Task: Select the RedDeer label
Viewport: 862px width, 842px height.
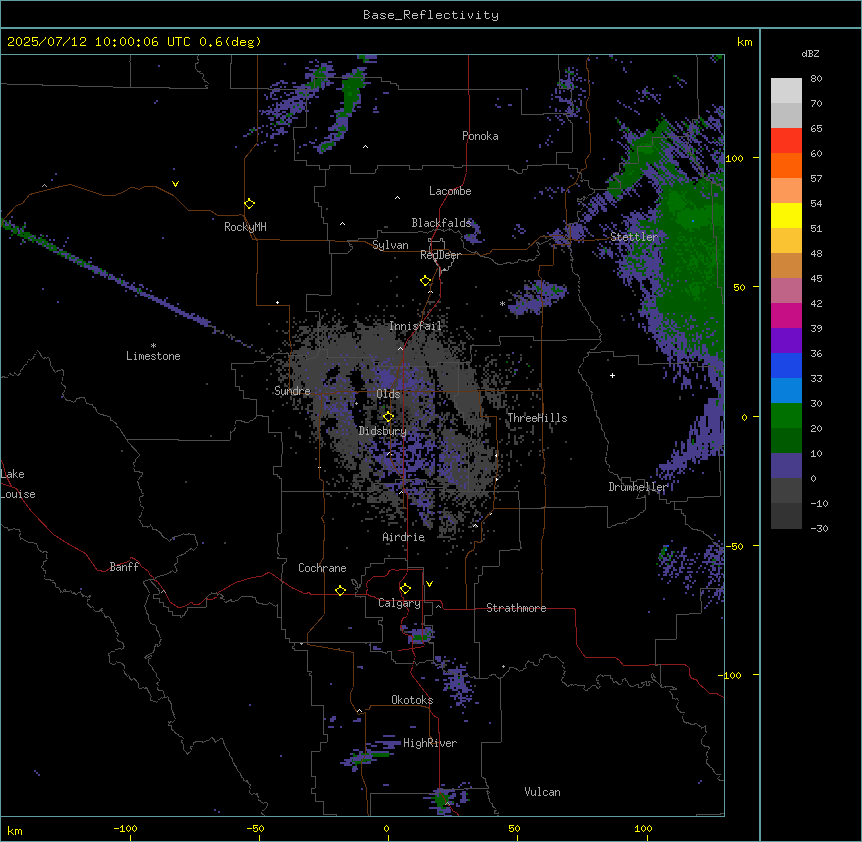Action: [x=440, y=255]
